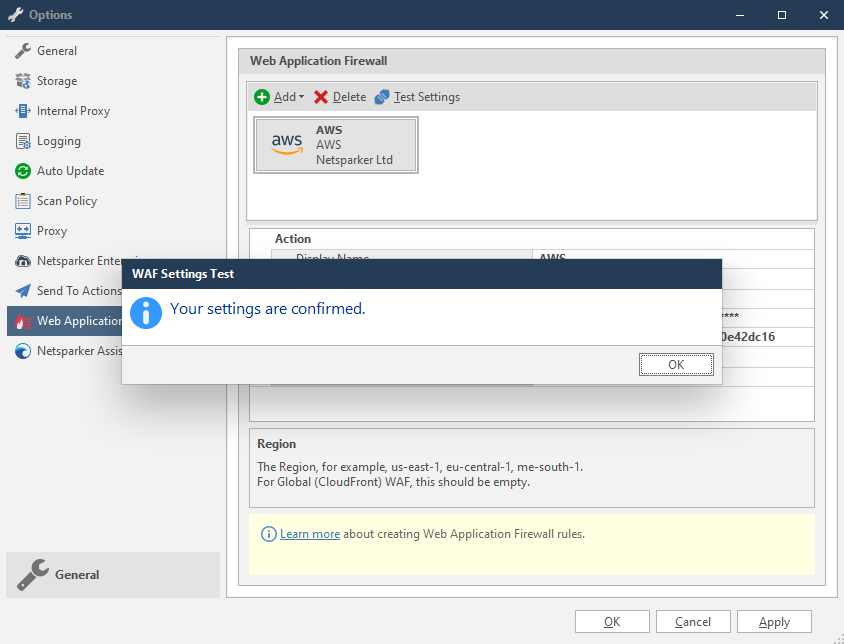Click the Proxy settings monitor icon

tap(21, 230)
